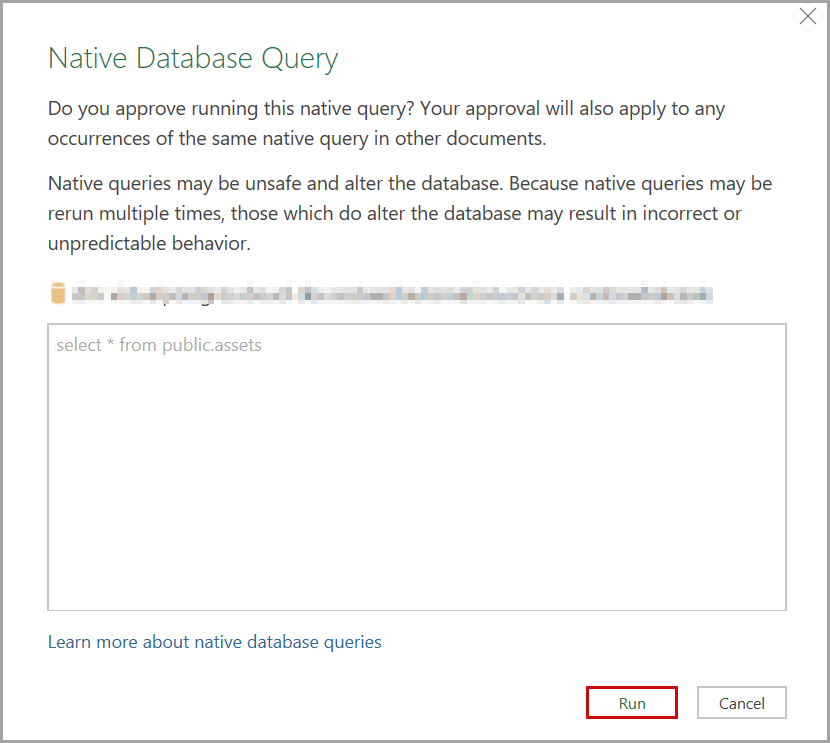830x743 pixels.
Task: Click the word 'select' in the query
Action: [x=79, y=345]
